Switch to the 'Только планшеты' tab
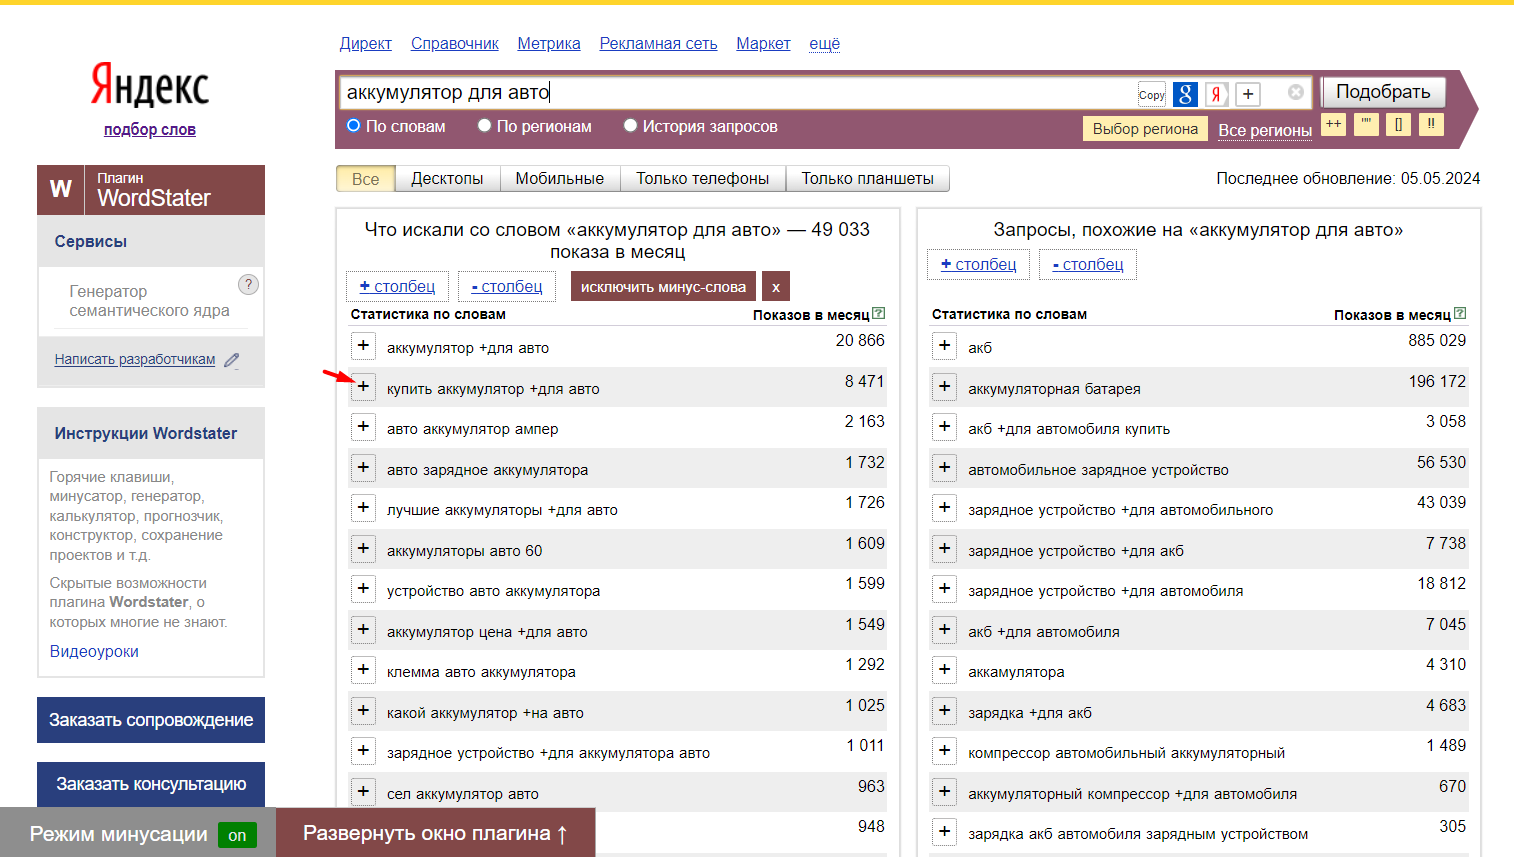This screenshot has width=1514, height=857. coord(868,179)
